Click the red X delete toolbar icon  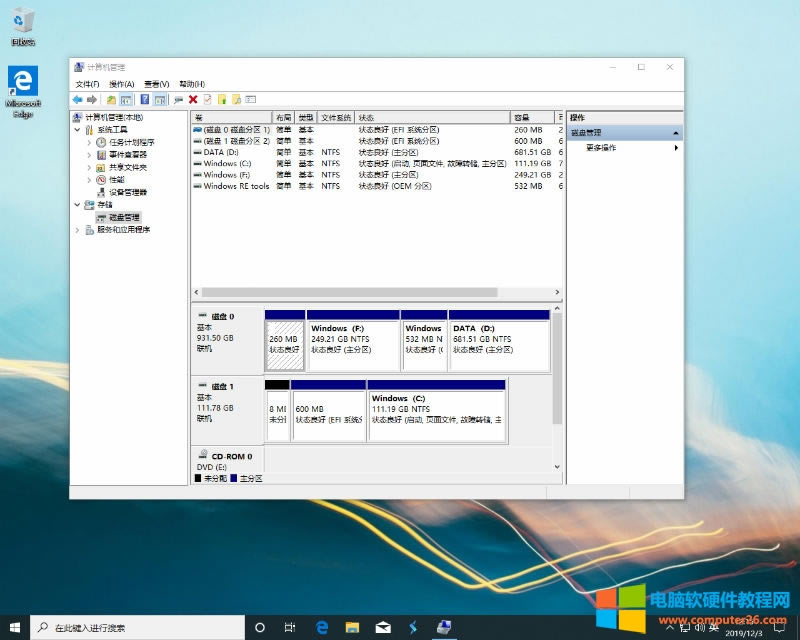(193, 100)
